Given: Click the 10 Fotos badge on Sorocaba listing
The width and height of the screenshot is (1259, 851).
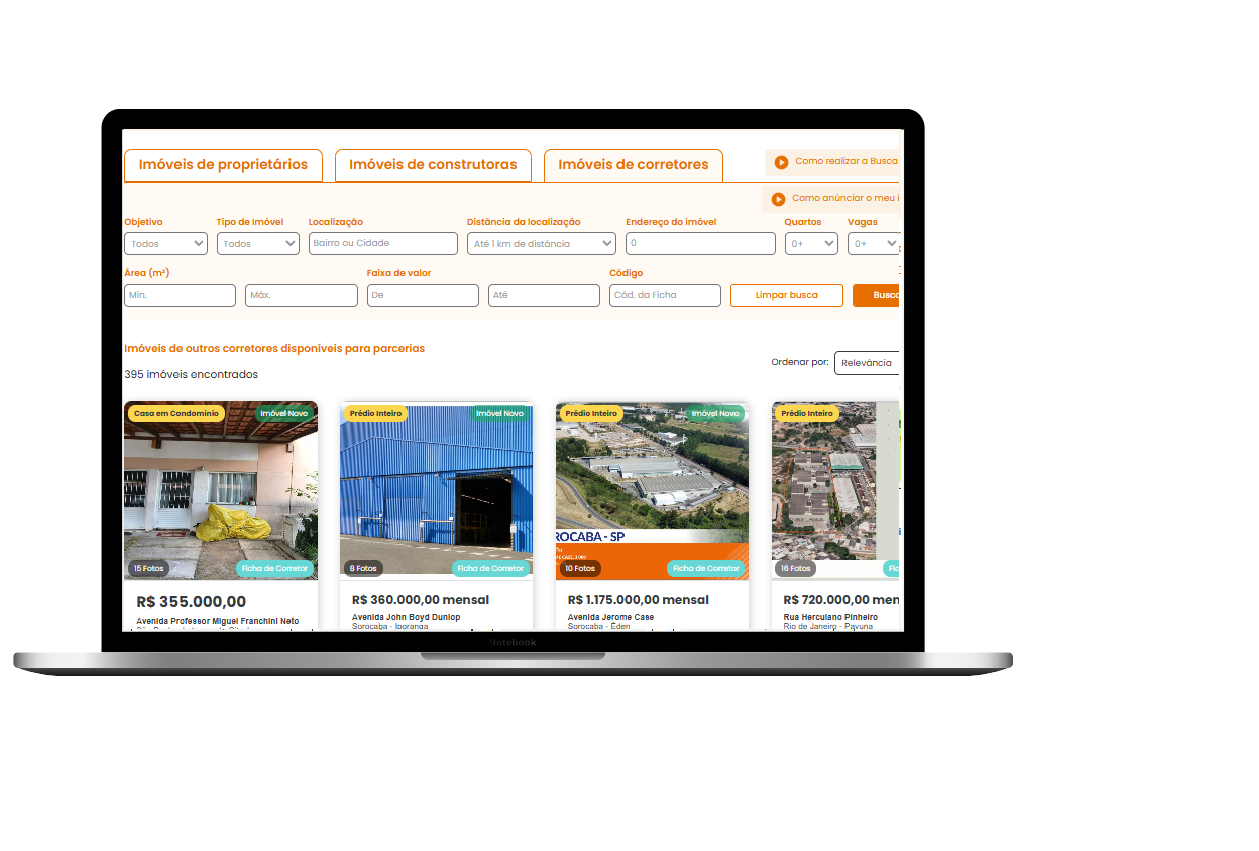Looking at the screenshot, I should 579,568.
